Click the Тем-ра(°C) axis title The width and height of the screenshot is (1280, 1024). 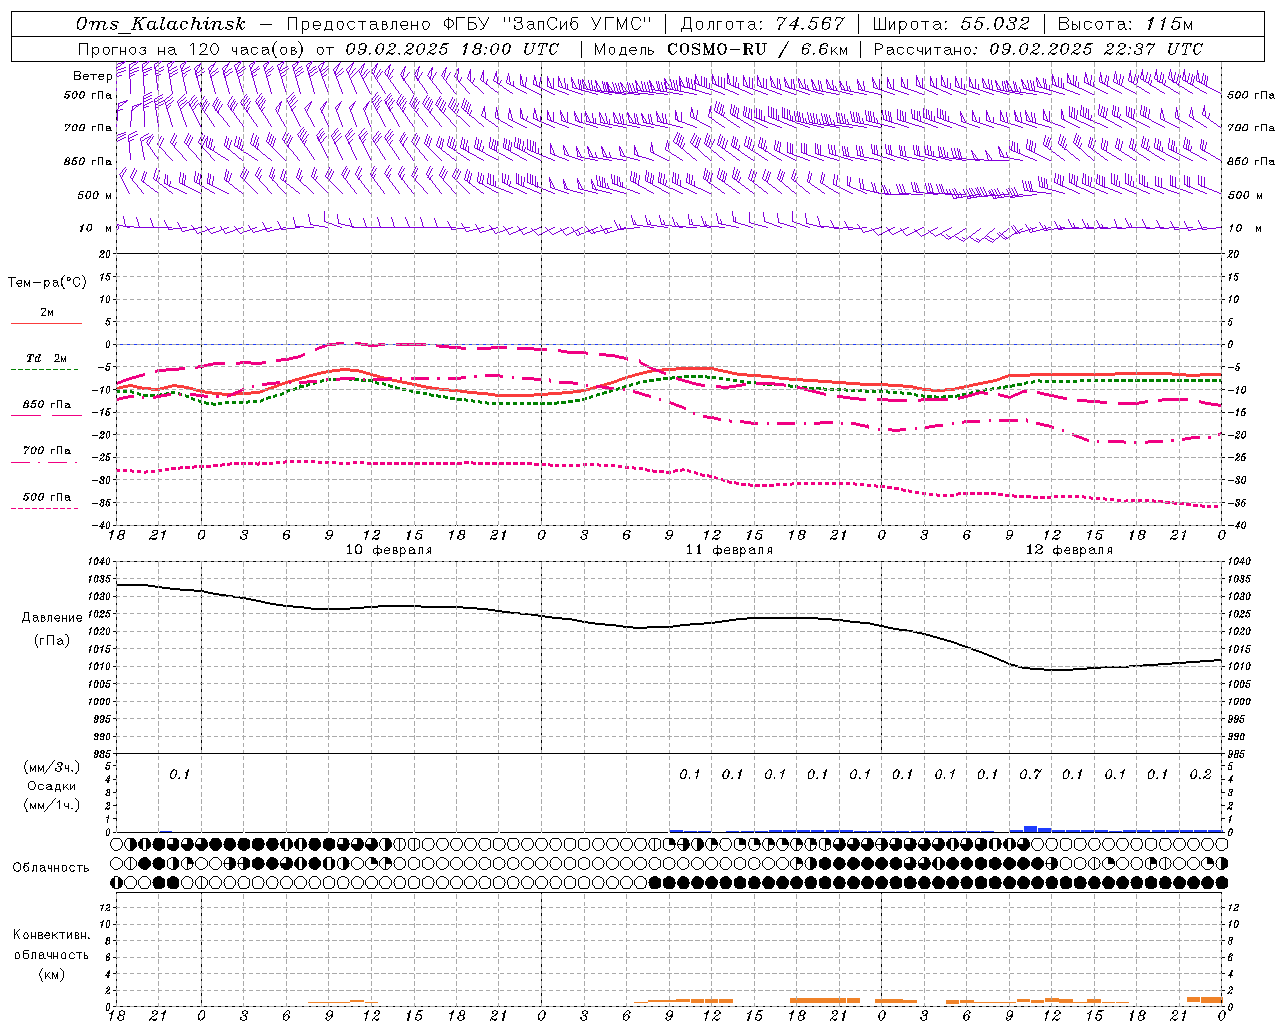coord(47,283)
